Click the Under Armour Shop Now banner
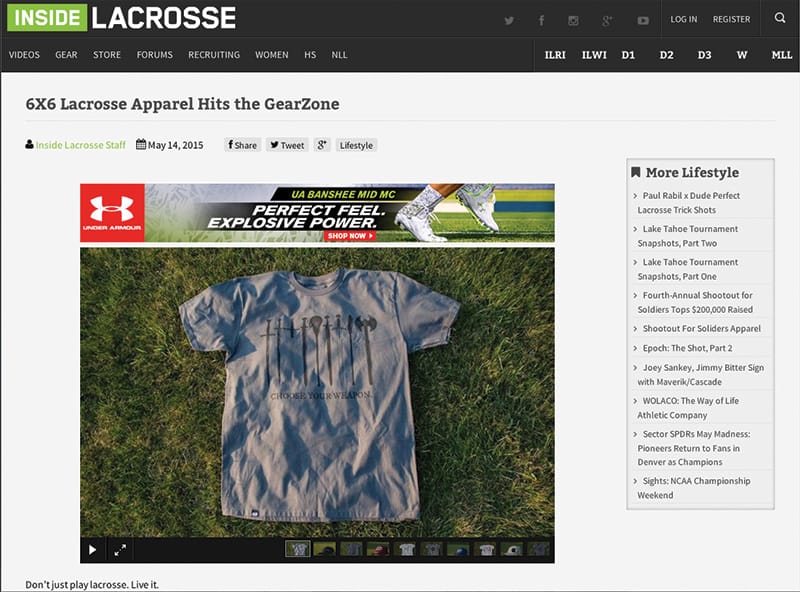 pyautogui.click(x=350, y=236)
